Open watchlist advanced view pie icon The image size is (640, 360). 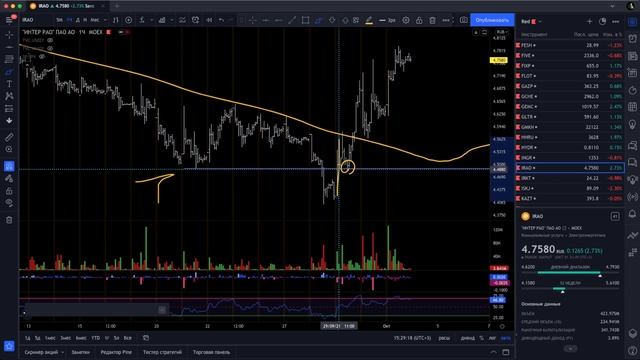pyautogui.click(x=602, y=21)
